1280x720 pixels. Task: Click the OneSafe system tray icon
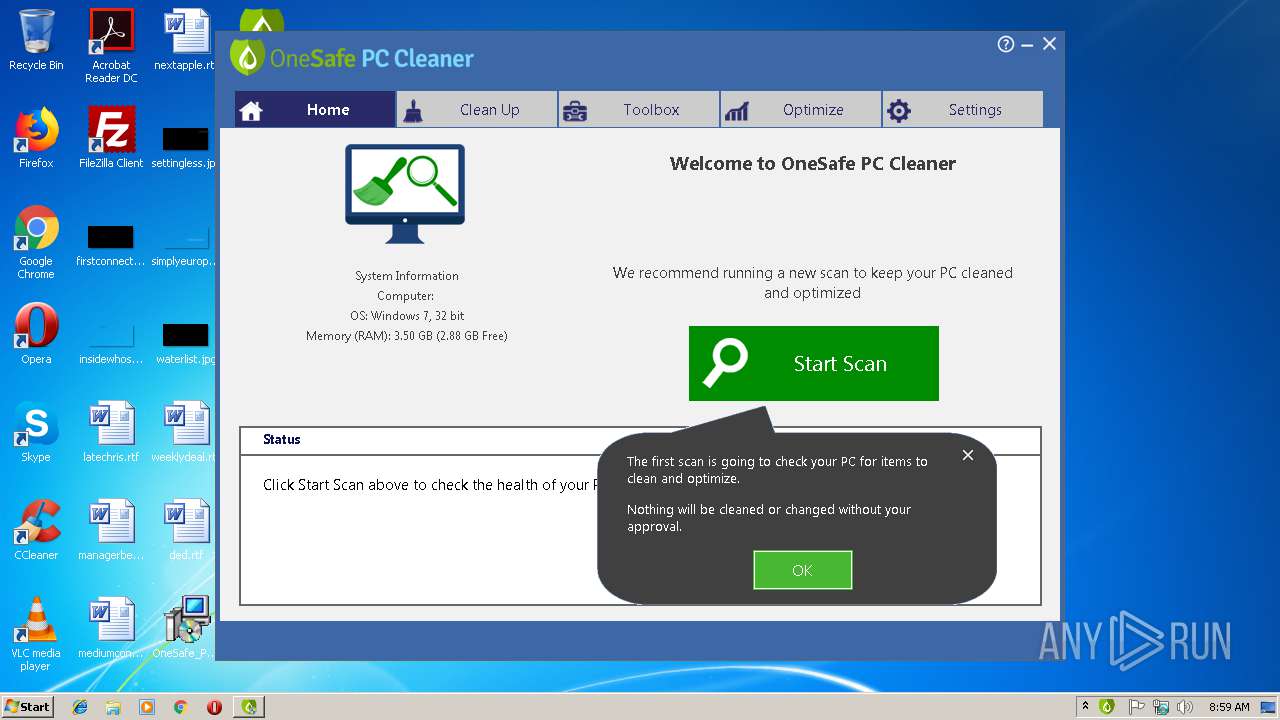pos(1107,706)
